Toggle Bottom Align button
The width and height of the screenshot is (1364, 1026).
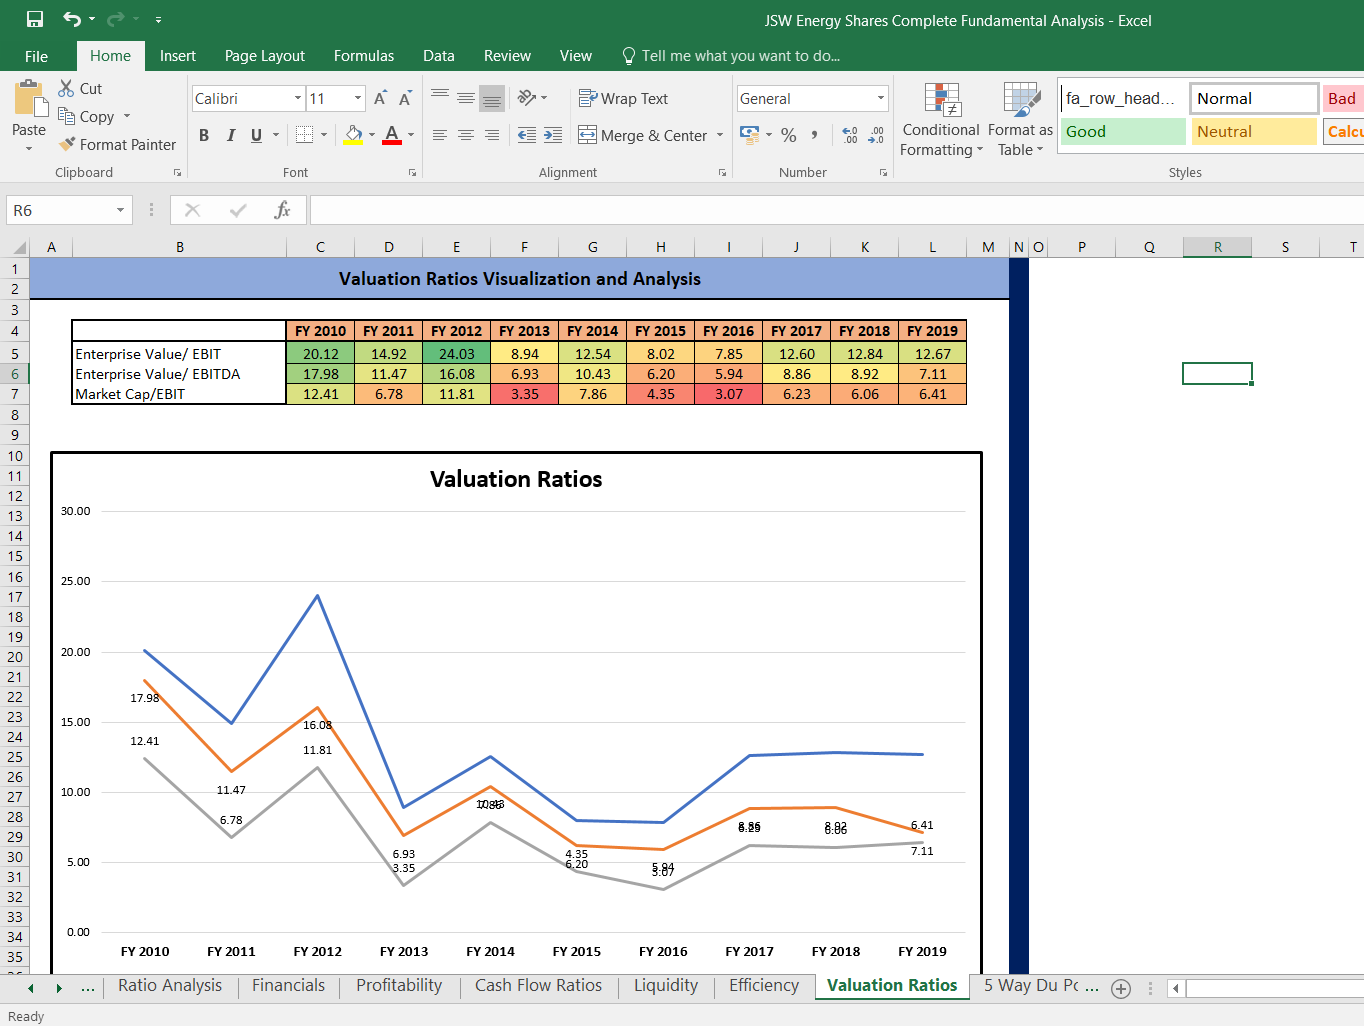[492, 98]
